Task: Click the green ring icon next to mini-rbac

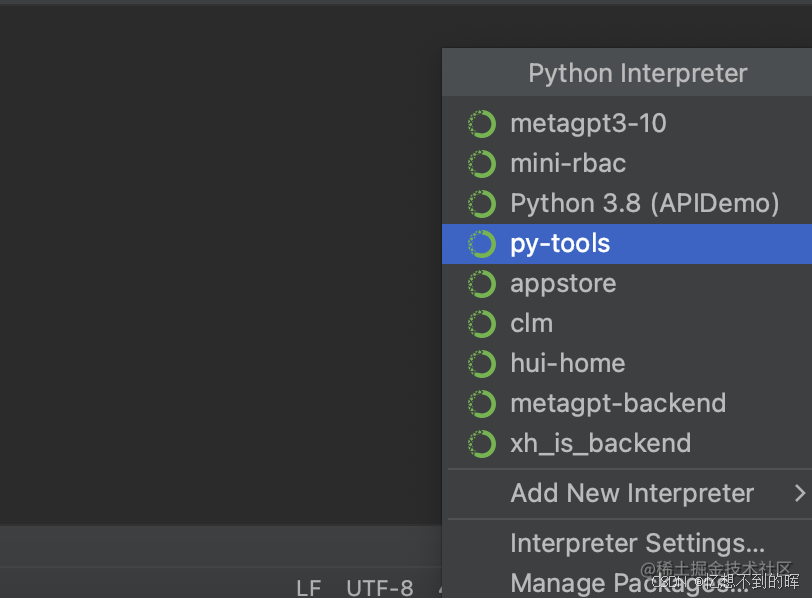Action: click(482, 164)
